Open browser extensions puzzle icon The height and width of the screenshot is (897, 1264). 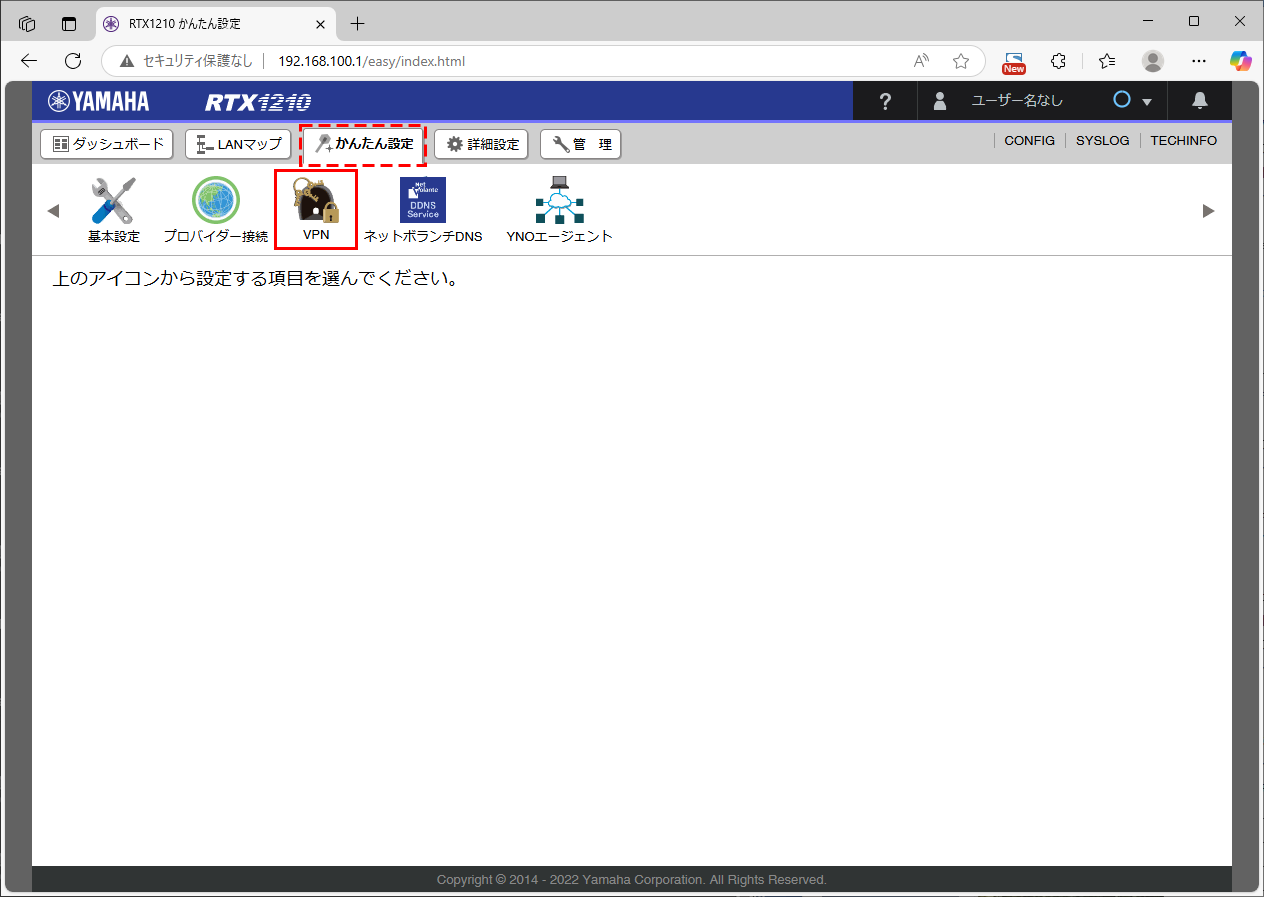(x=1059, y=61)
